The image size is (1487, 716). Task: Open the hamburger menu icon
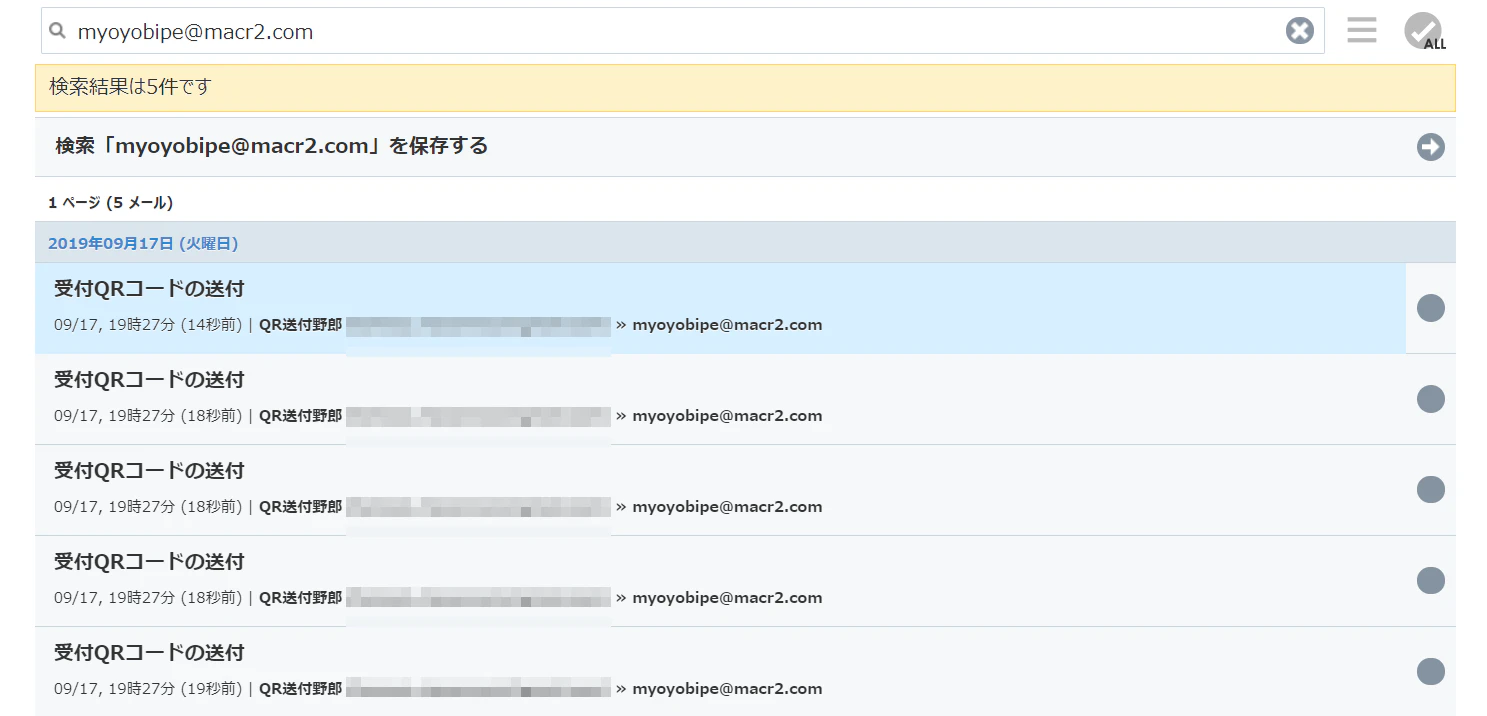(x=1362, y=30)
